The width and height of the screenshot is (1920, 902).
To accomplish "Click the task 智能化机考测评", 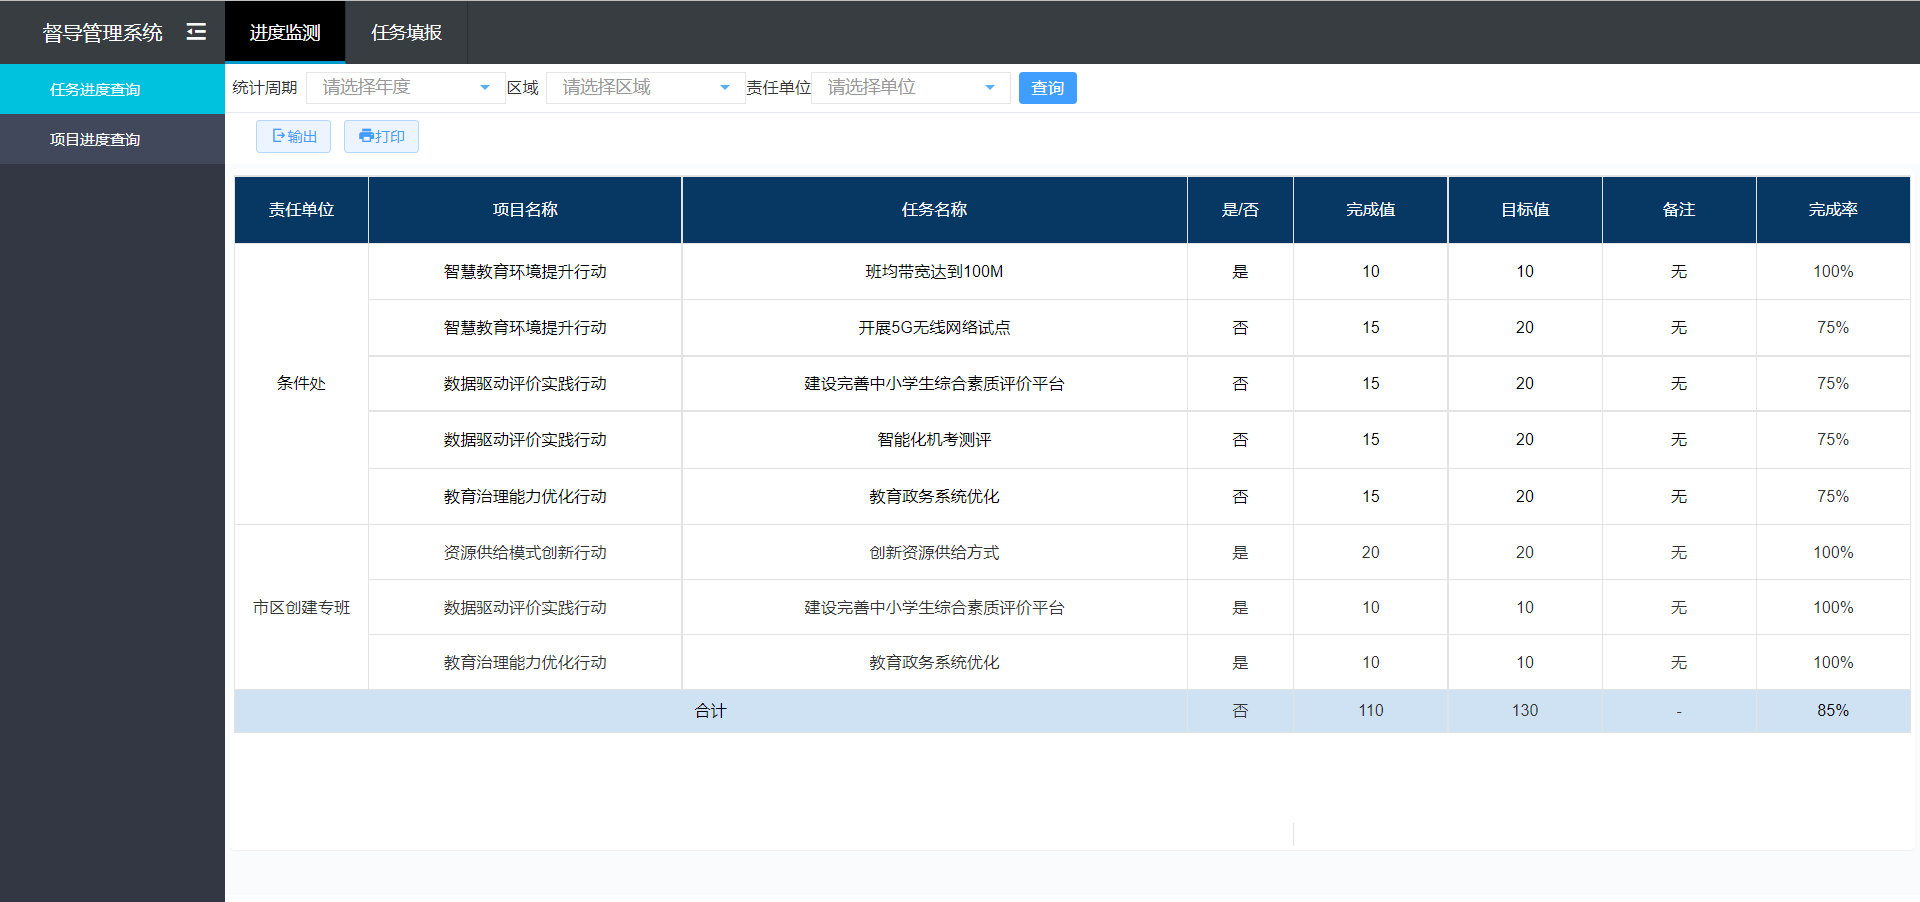I will point(934,440).
